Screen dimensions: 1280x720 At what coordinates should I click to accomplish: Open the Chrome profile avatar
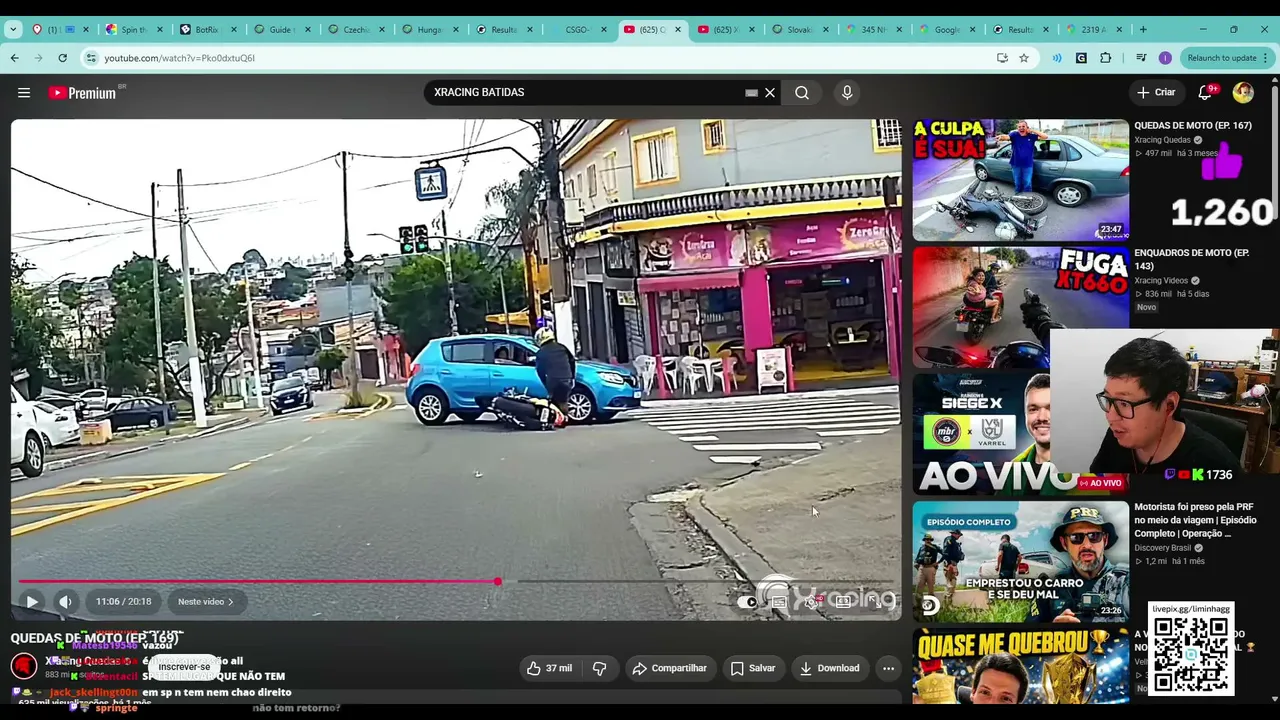click(x=1165, y=58)
